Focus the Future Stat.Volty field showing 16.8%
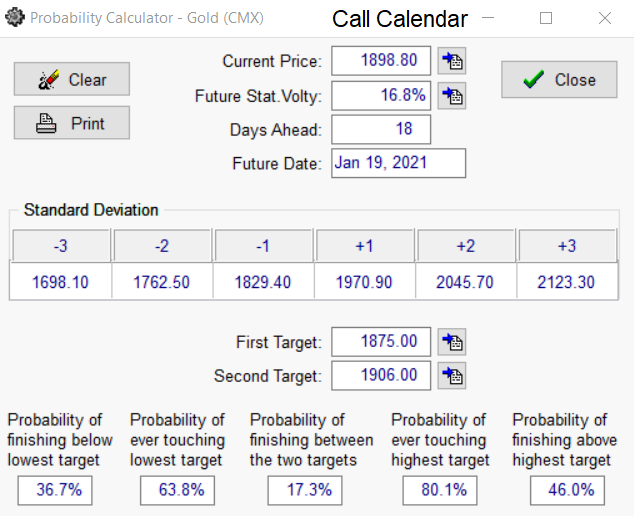The width and height of the screenshot is (634, 516). click(381, 96)
